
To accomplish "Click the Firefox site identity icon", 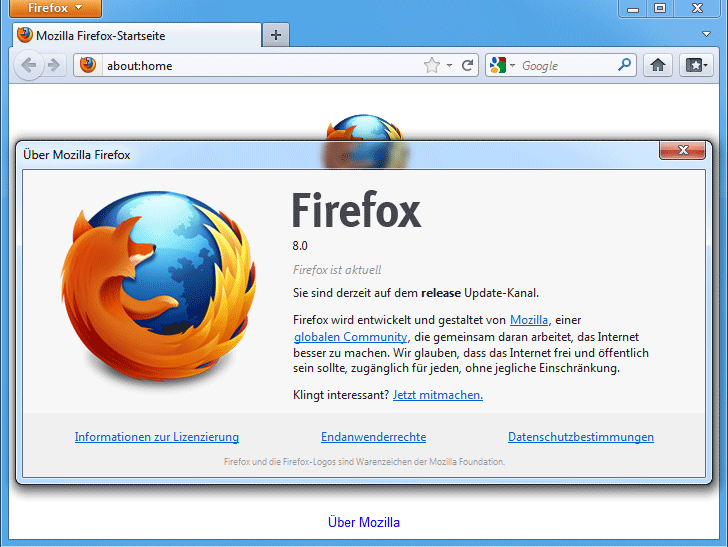I will click(x=87, y=65).
